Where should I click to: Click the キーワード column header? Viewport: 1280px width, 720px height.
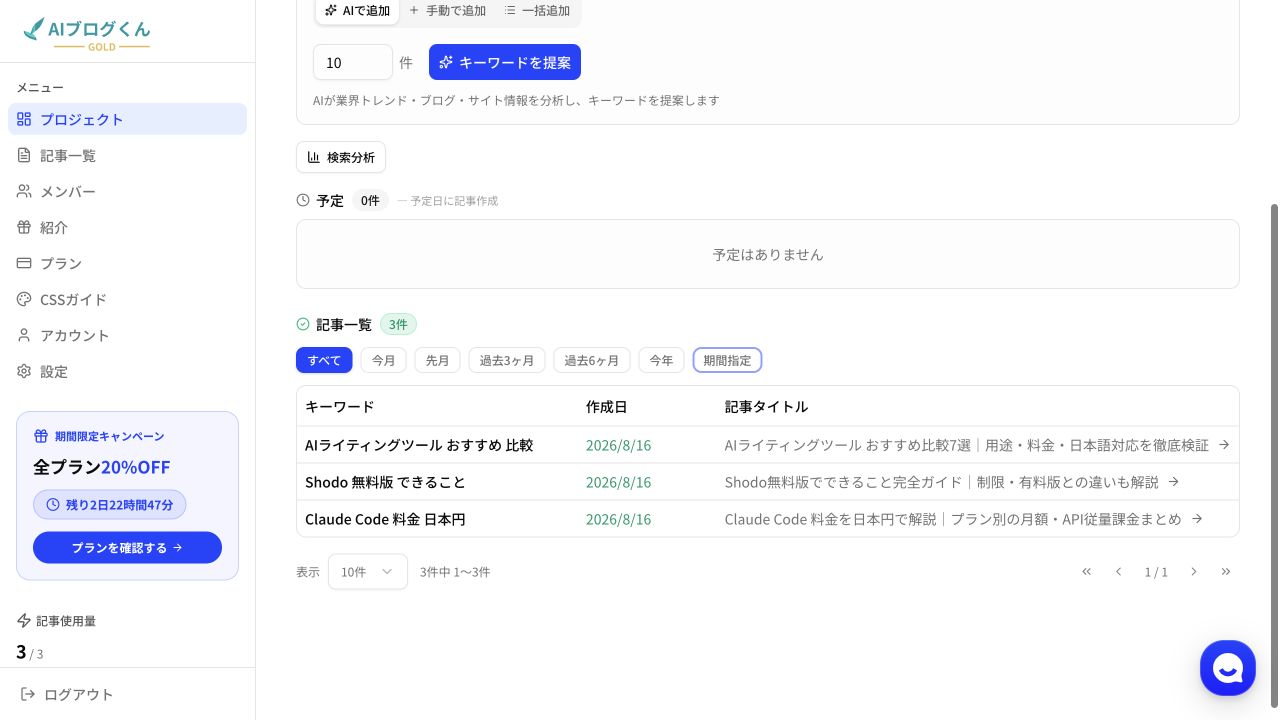pyautogui.click(x=340, y=407)
